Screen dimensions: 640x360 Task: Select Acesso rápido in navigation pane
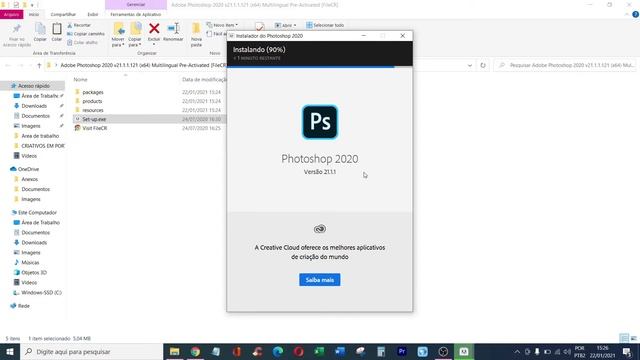point(34,86)
